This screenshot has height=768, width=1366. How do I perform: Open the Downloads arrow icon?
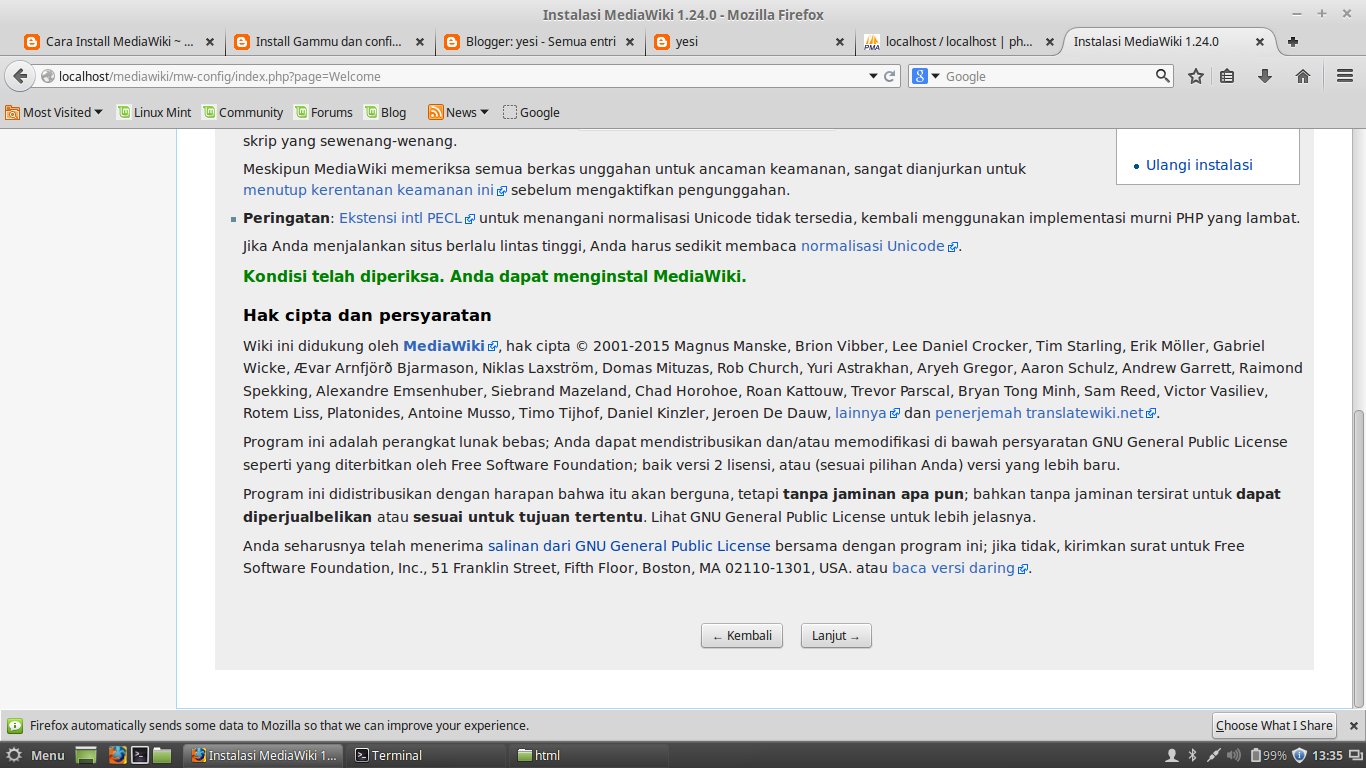(1264, 76)
